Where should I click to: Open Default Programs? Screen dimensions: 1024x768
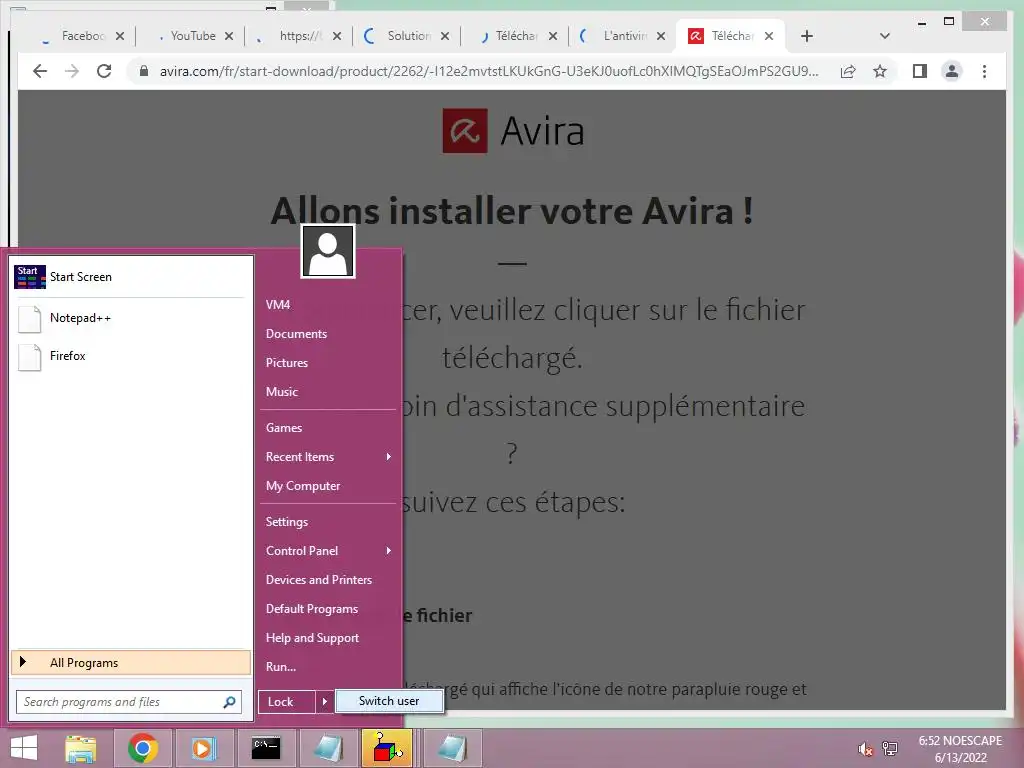[x=312, y=609]
